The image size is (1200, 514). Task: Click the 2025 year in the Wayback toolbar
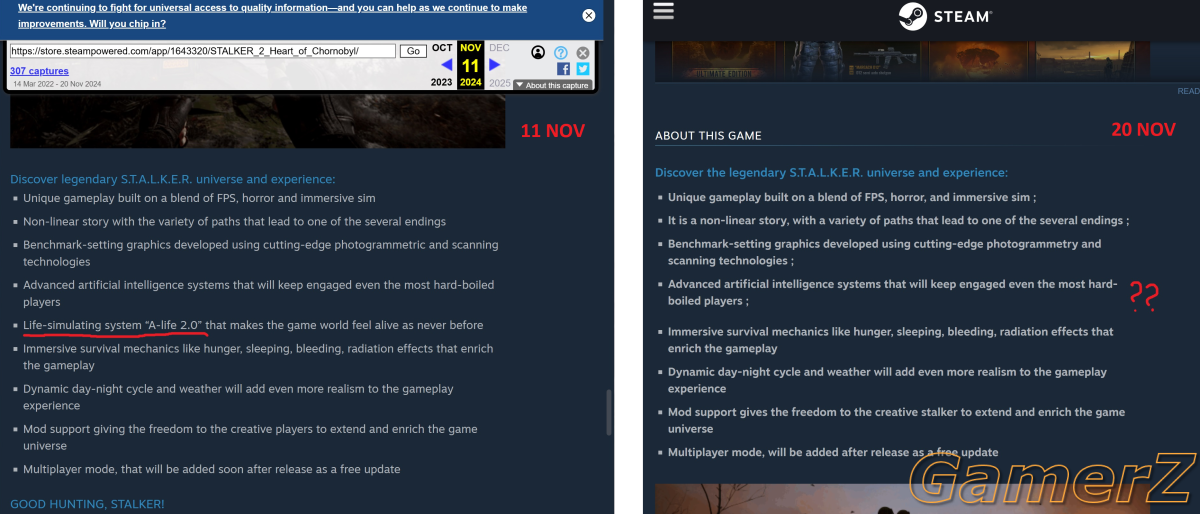coord(499,82)
